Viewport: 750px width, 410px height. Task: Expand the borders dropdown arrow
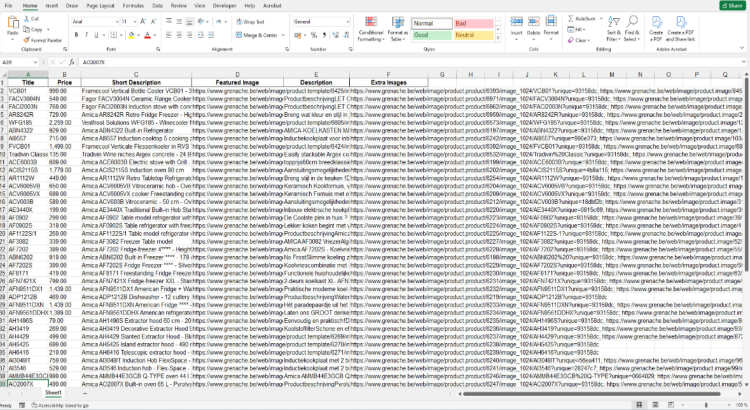coord(121,35)
